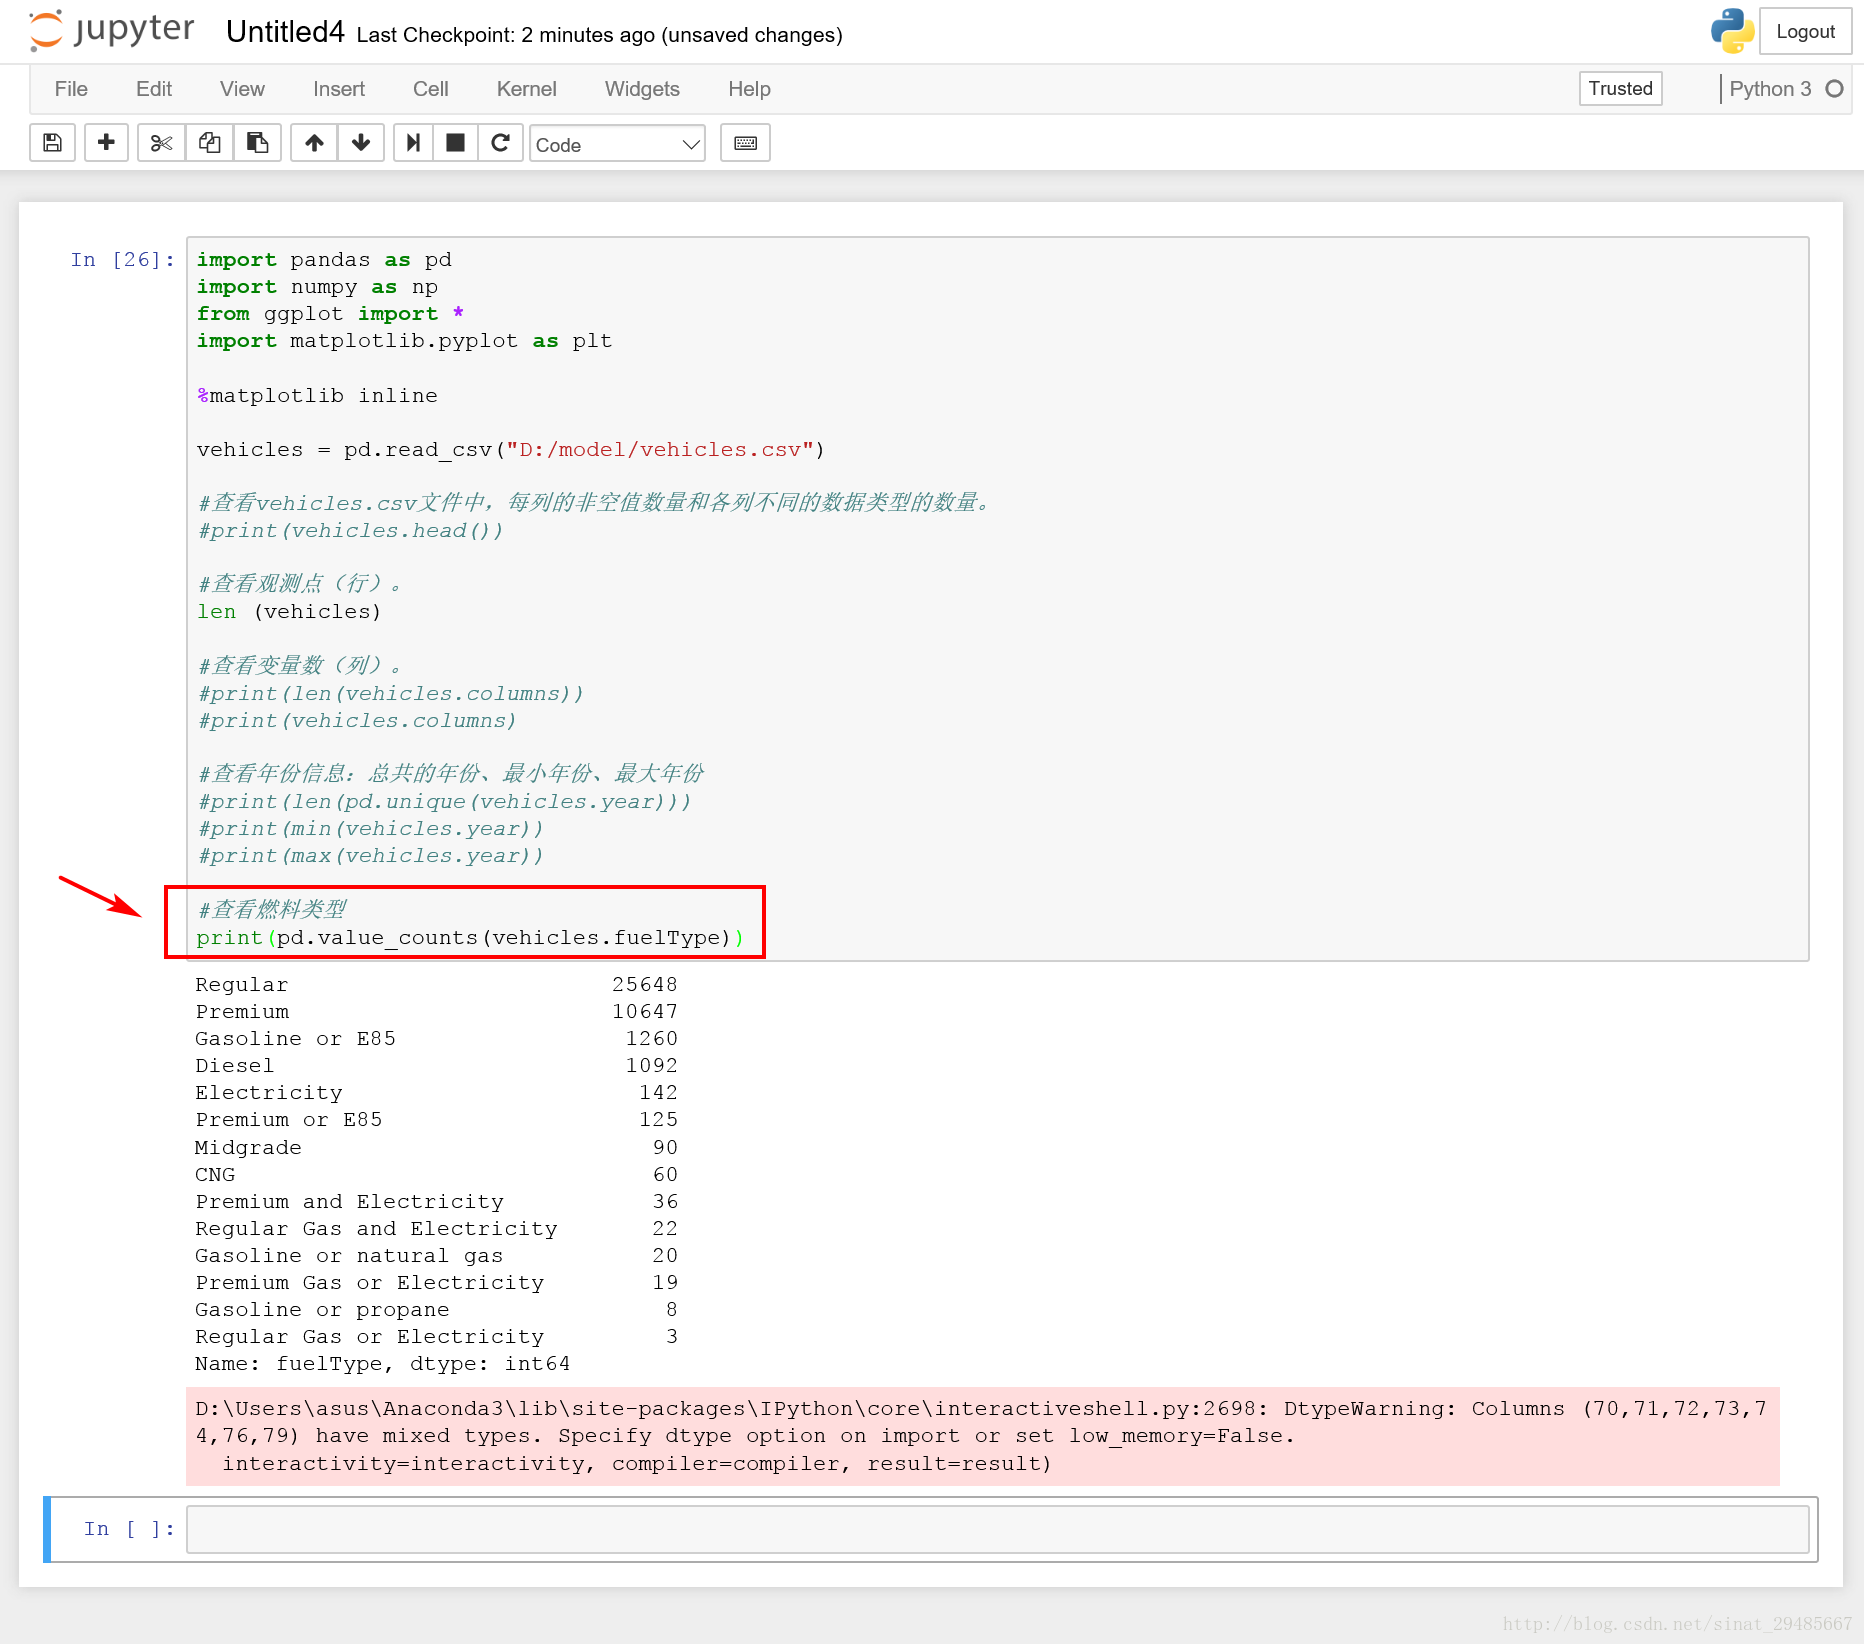Click the 'Premium 10647' output row
Screen dimensions: 1864x1644
click(436, 1012)
